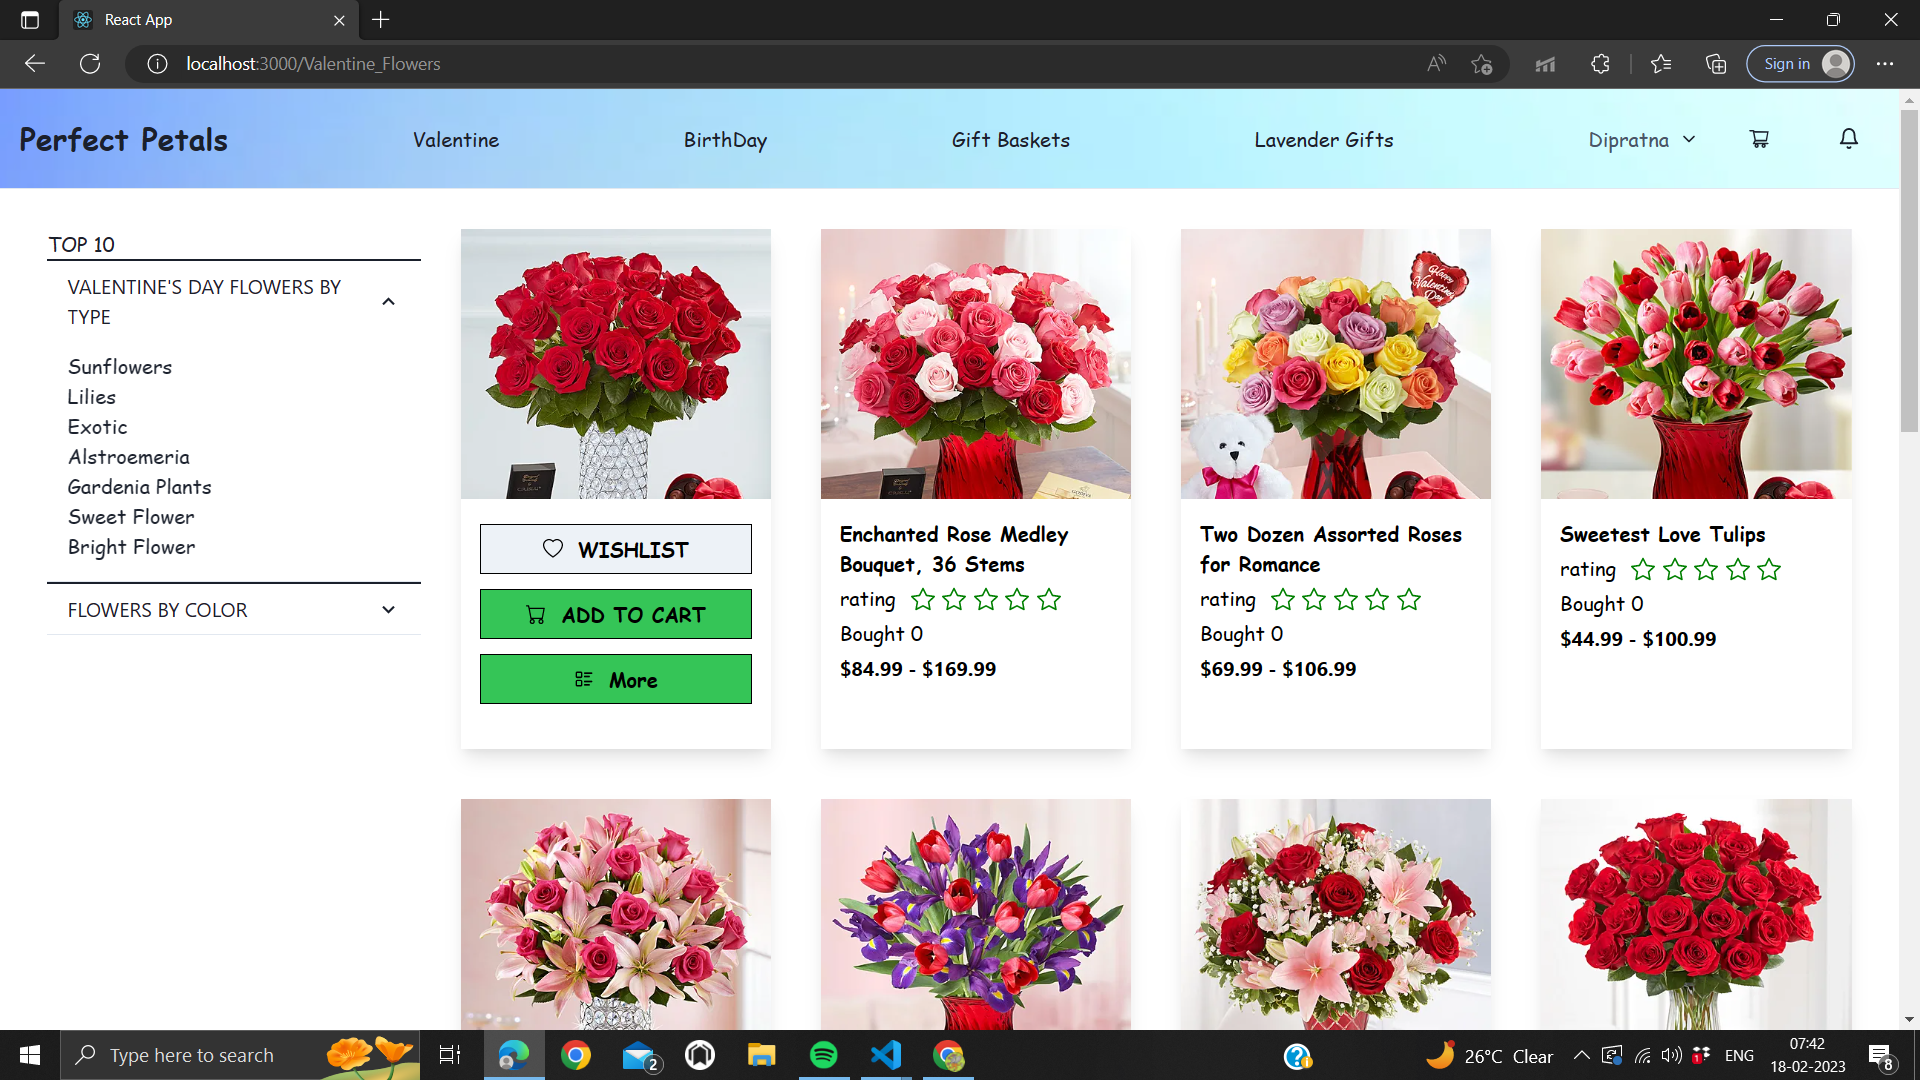This screenshot has height=1080, width=1920.
Task: Click the page vertical scrollbar thumb
Action: coord(1909,270)
